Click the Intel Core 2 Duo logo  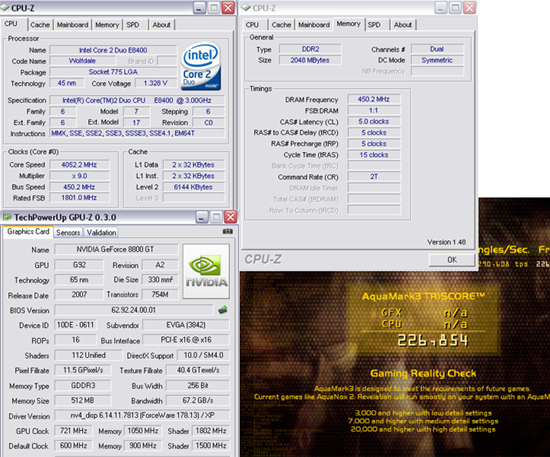tap(201, 66)
